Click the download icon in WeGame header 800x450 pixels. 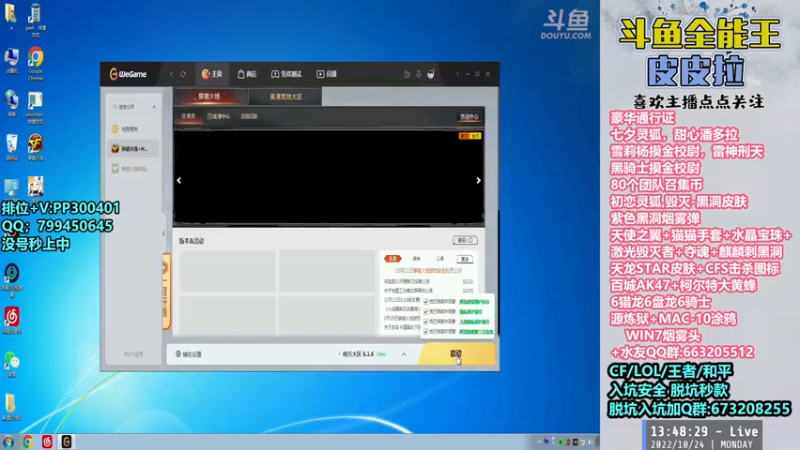(x=418, y=74)
